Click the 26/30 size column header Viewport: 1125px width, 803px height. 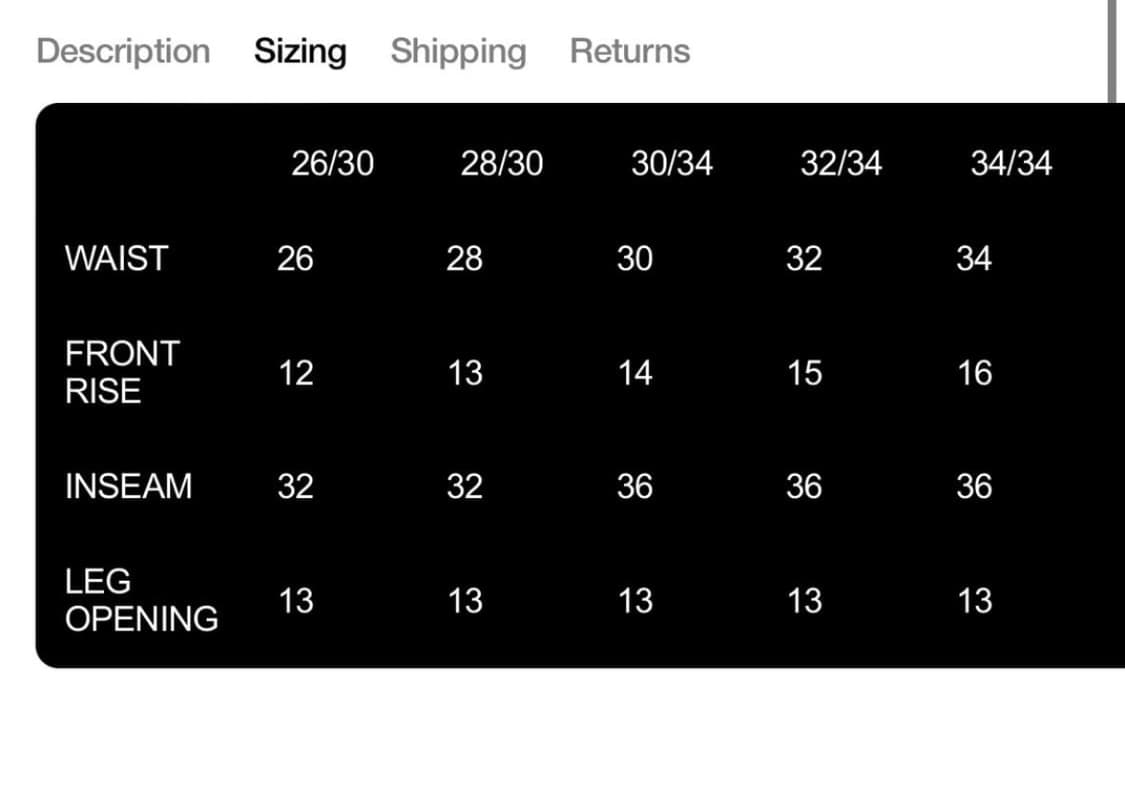click(332, 163)
